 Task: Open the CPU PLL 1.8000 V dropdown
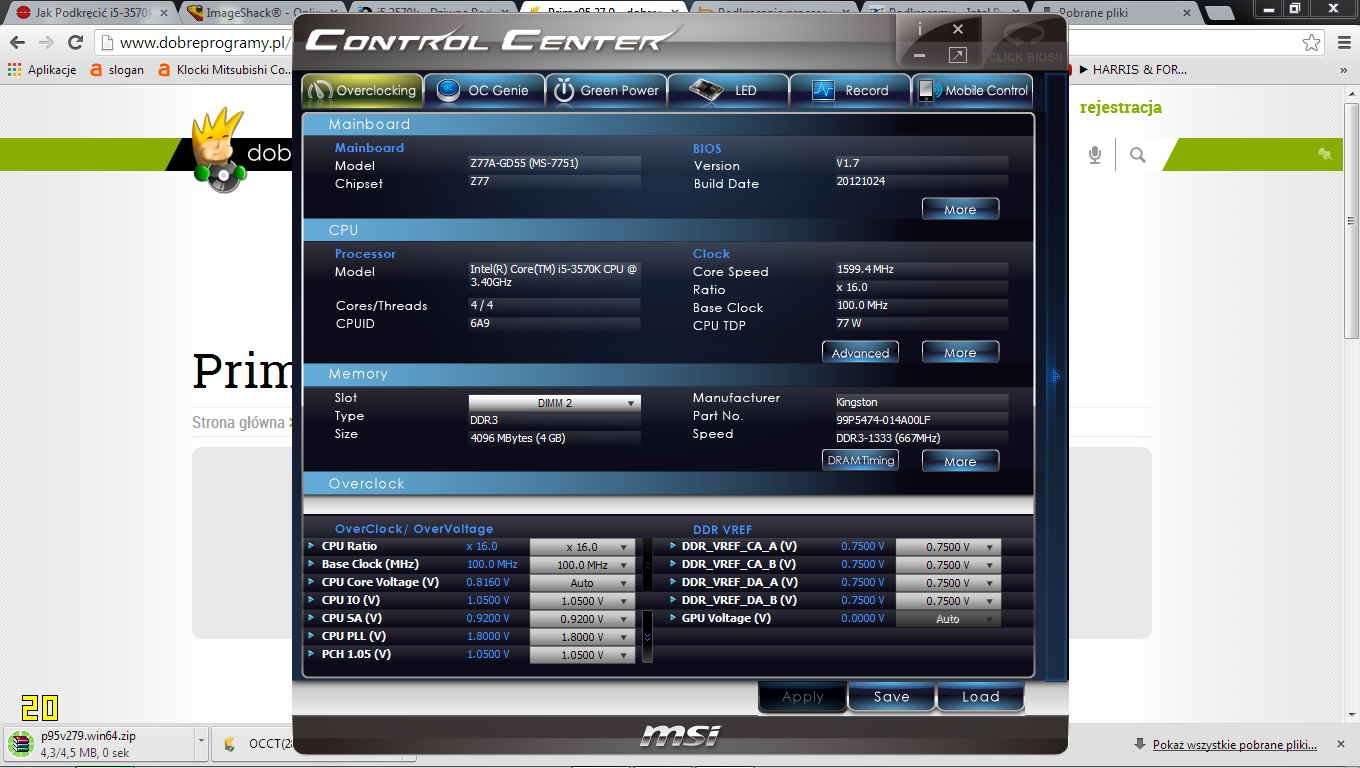tap(582, 637)
